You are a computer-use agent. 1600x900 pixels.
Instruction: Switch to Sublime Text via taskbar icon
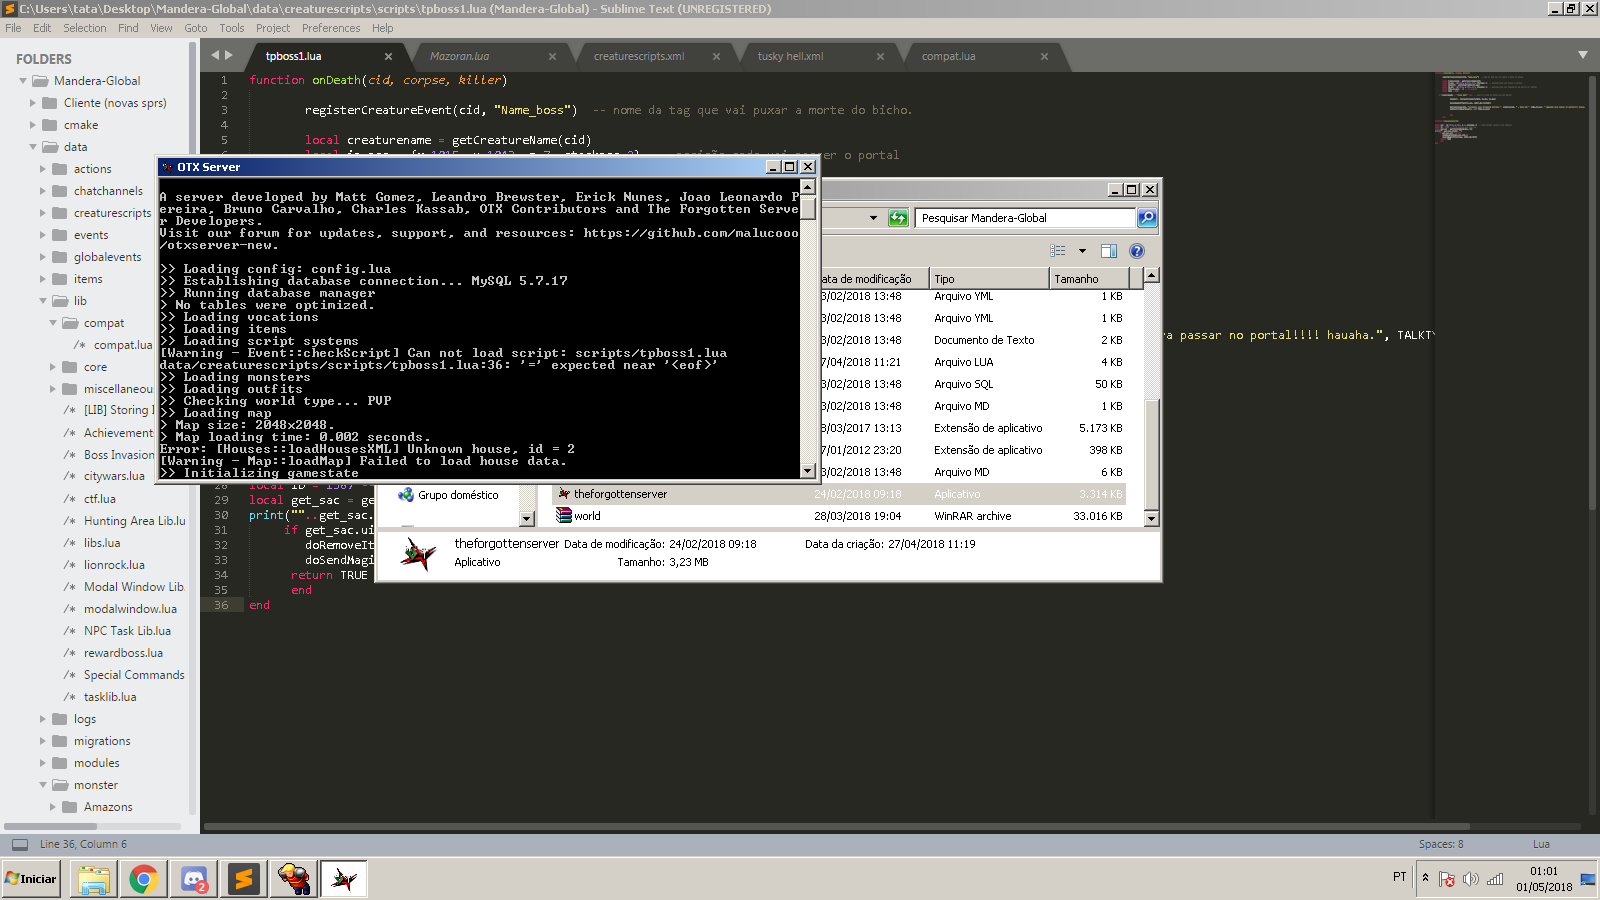(x=243, y=879)
